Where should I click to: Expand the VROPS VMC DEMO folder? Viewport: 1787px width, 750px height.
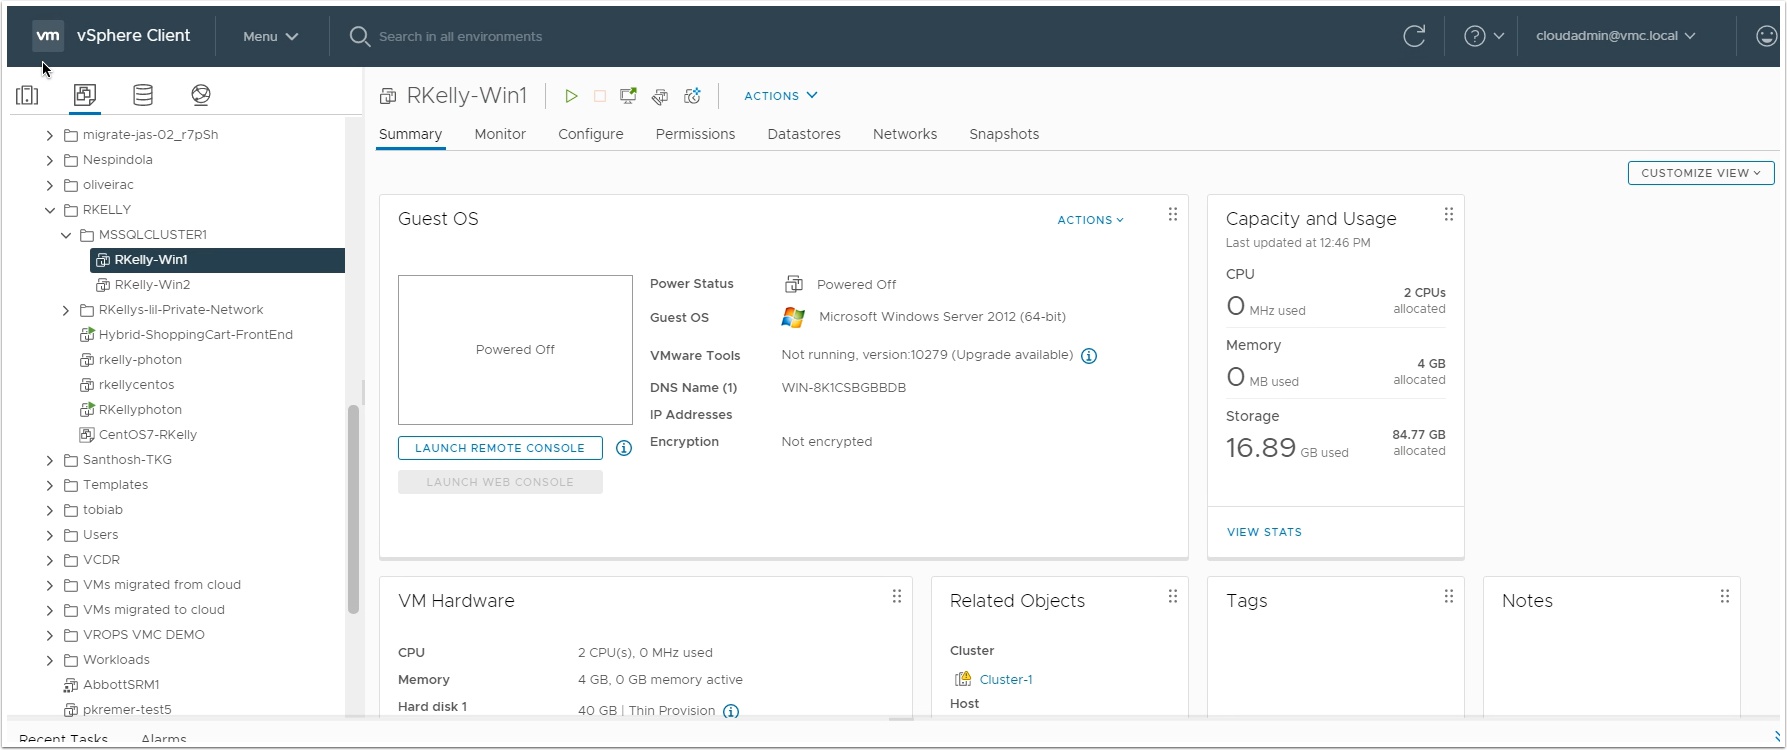coord(50,635)
